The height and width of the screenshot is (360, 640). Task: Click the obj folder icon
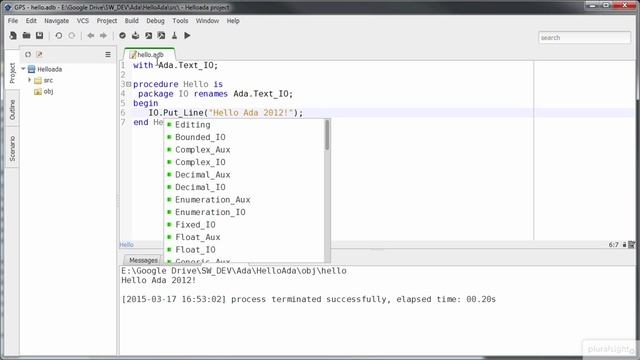(38, 92)
